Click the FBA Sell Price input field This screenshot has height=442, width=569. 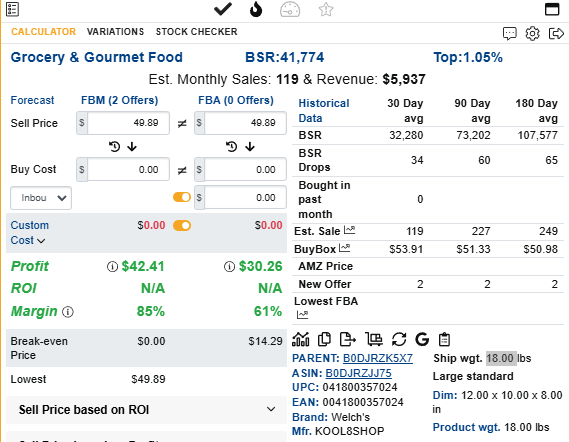click(x=245, y=123)
